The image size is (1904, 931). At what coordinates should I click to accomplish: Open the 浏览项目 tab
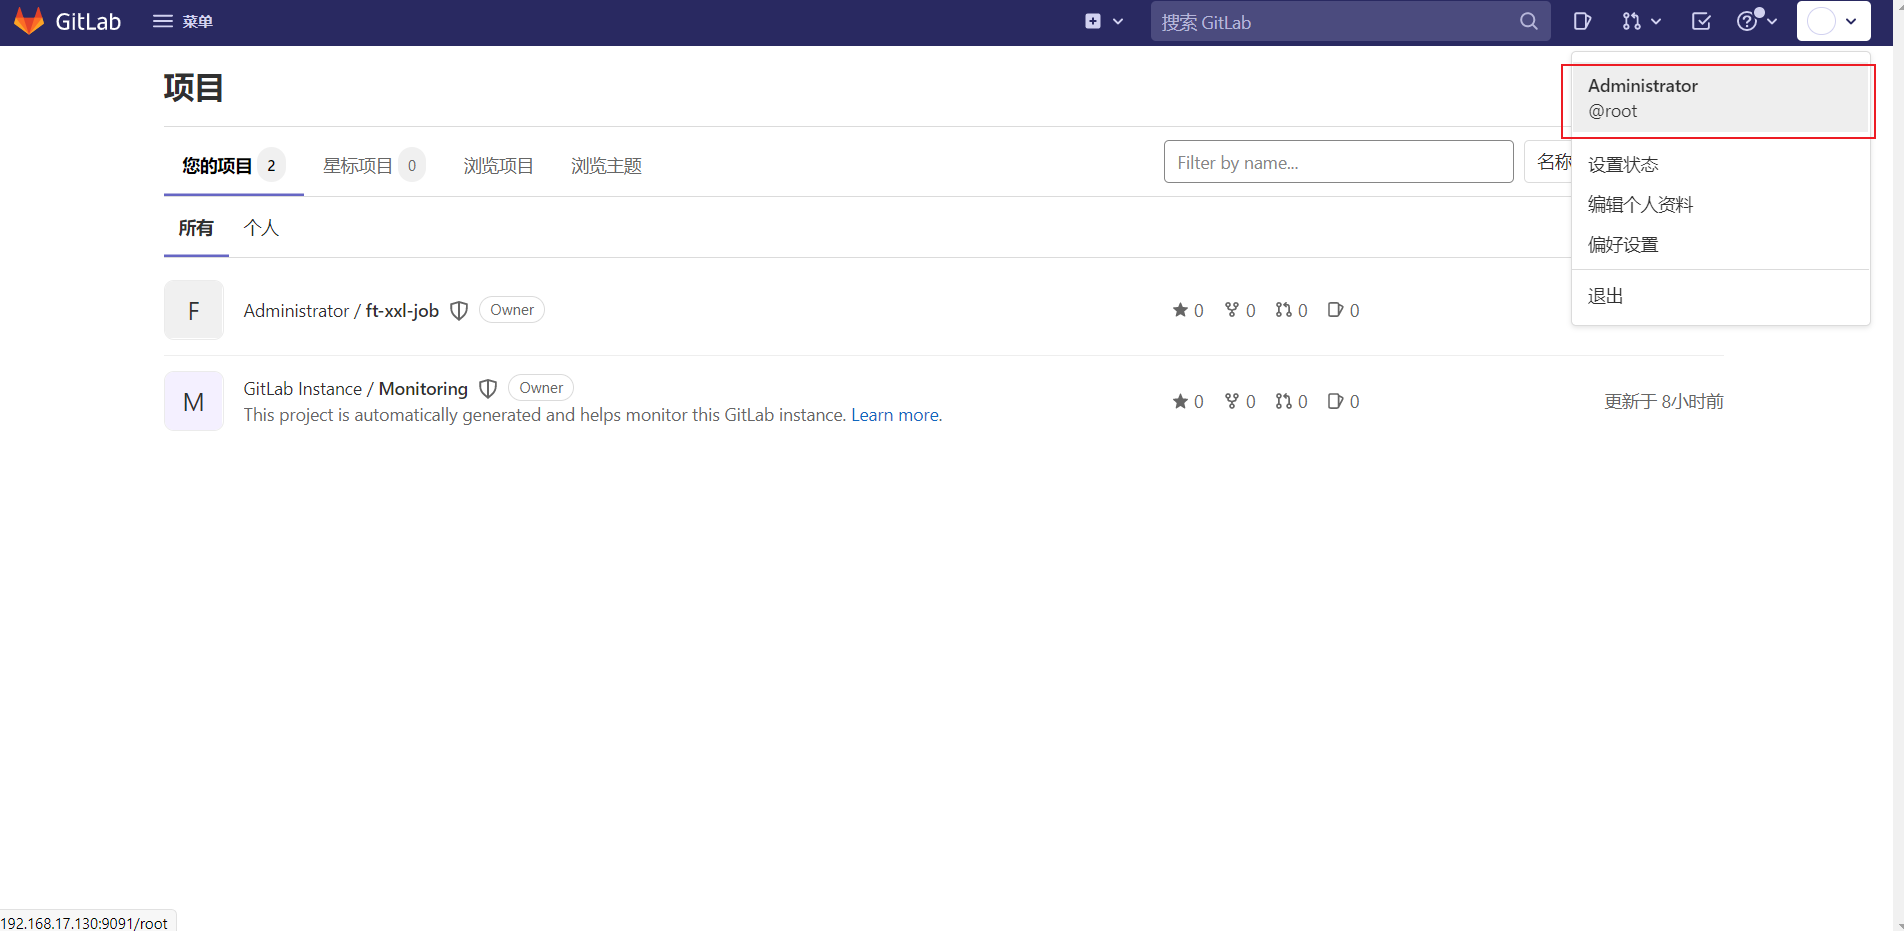[x=498, y=165]
